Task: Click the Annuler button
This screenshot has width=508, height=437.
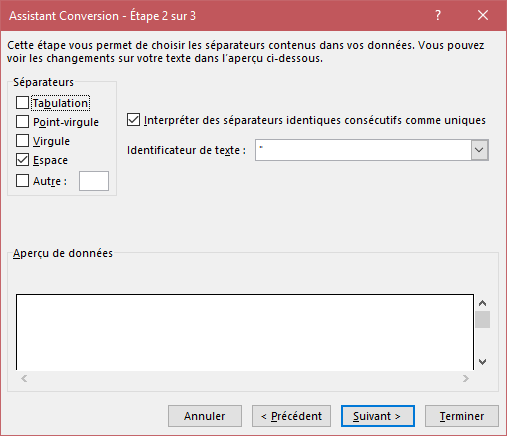Action: (x=205, y=416)
